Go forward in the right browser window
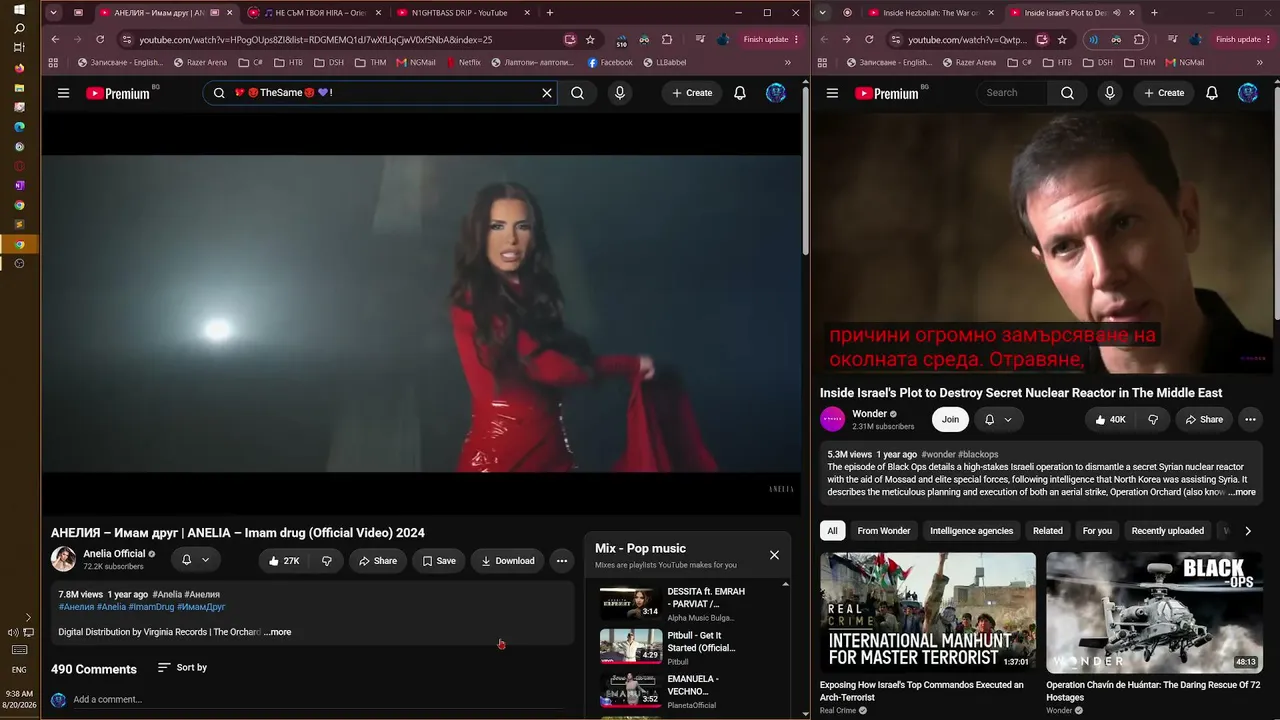The image size is (1280, 720). click(846, 40)
